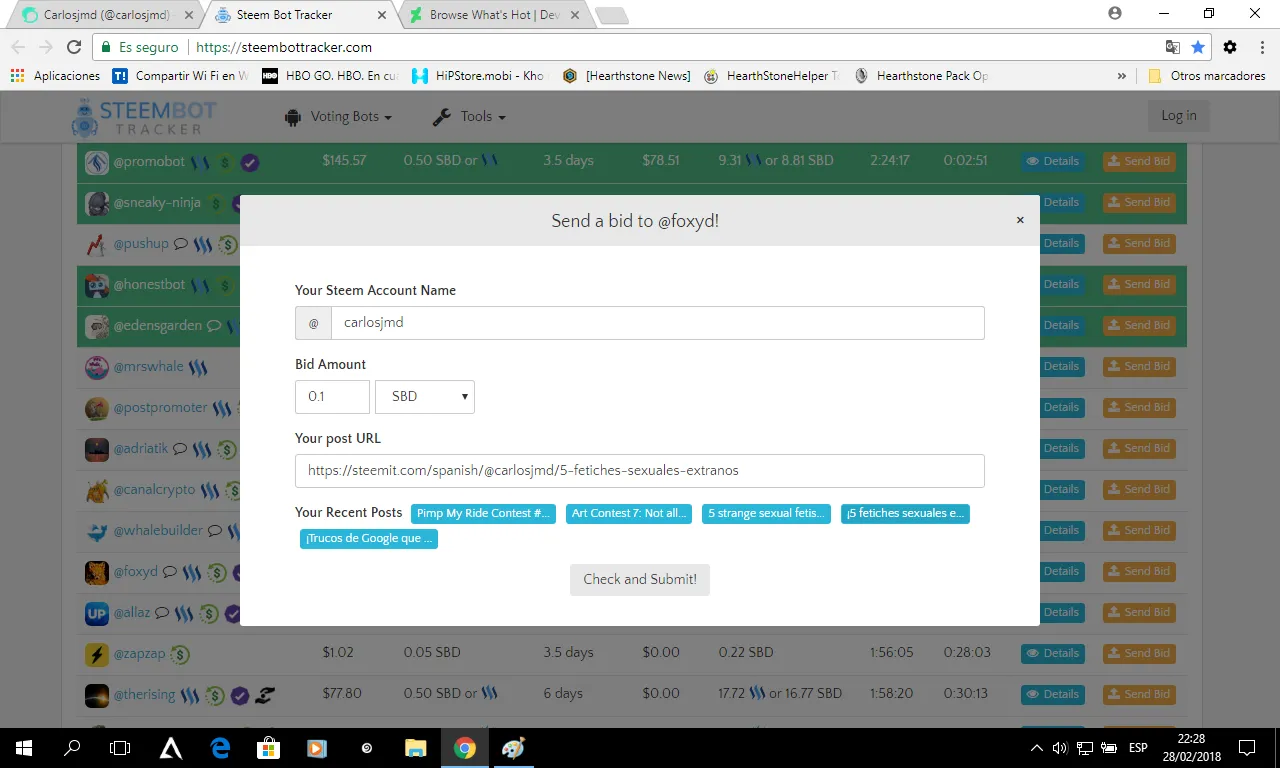This screenshot has height=768, width=1280.
Task: Switch to the Steem Bot Tracker tab
Action: (x=298, y=15)
